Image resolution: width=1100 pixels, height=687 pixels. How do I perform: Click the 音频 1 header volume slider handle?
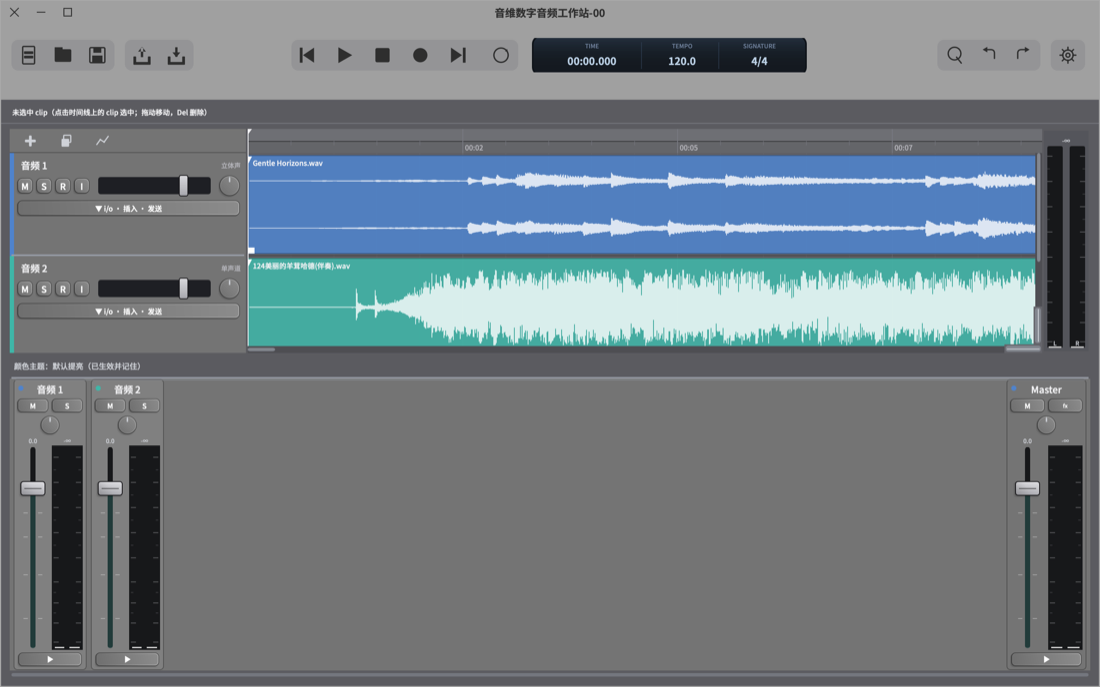[x=184, y=186]
